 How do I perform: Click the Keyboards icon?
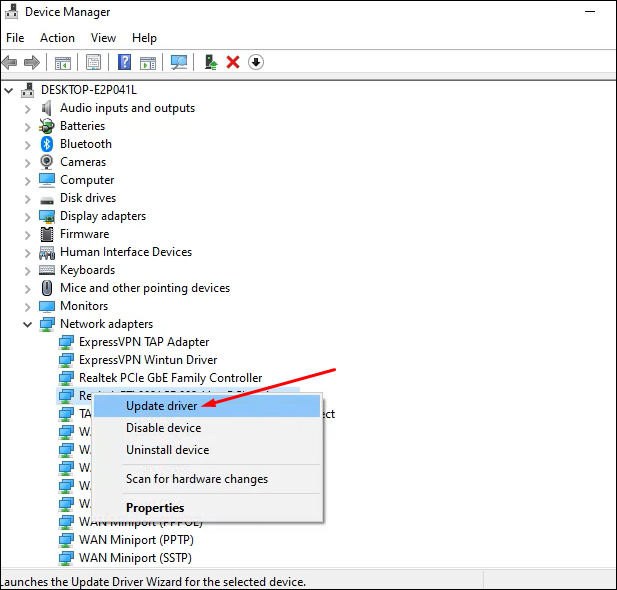point(47,270)
